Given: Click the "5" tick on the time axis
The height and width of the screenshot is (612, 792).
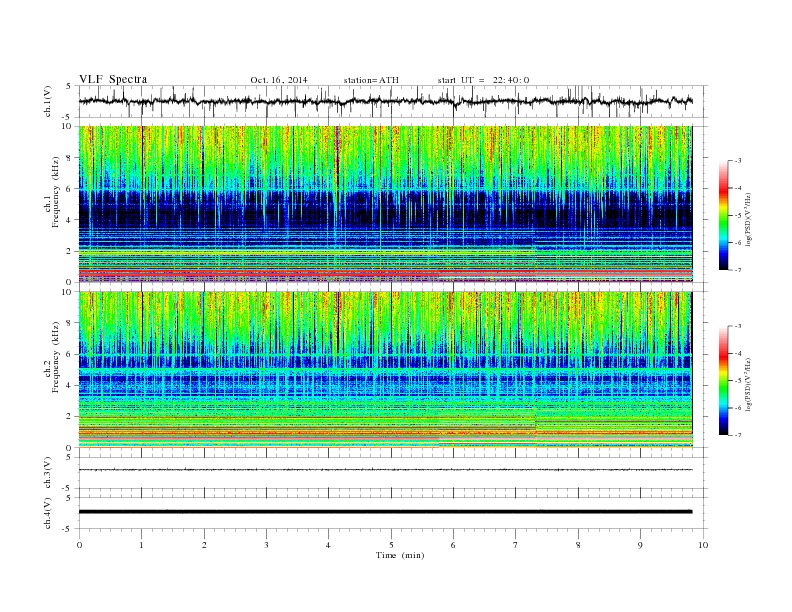Looking at the screenshot, I should coord(391,545).
